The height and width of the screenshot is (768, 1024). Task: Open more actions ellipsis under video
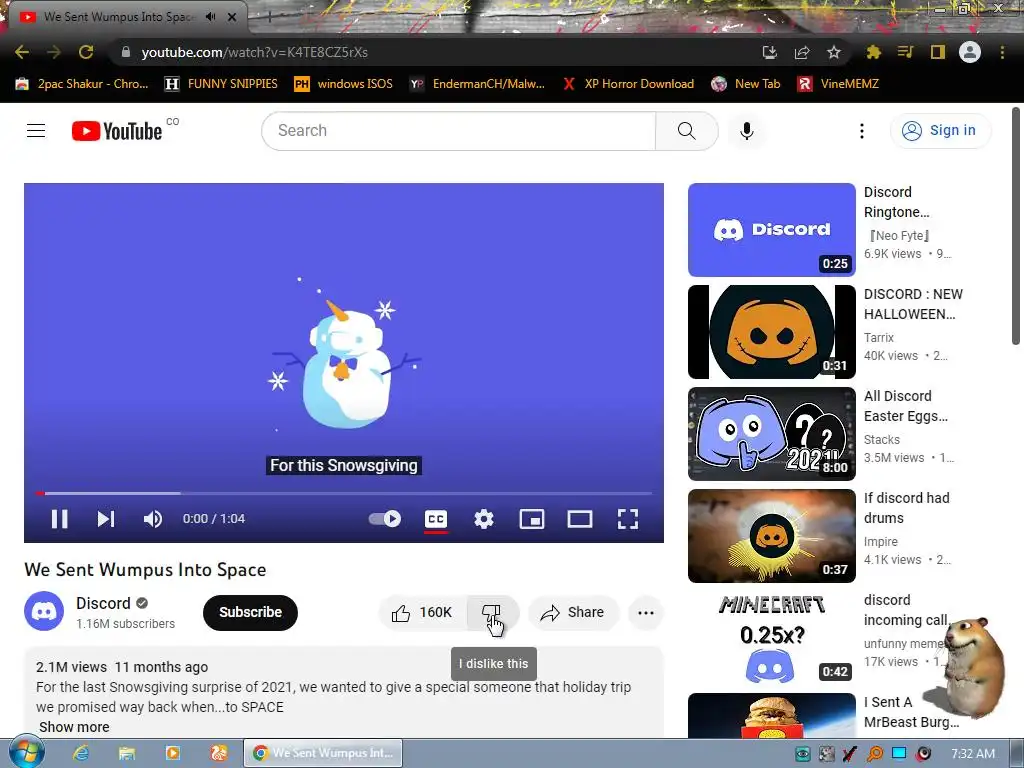click(x=646, y=613)
